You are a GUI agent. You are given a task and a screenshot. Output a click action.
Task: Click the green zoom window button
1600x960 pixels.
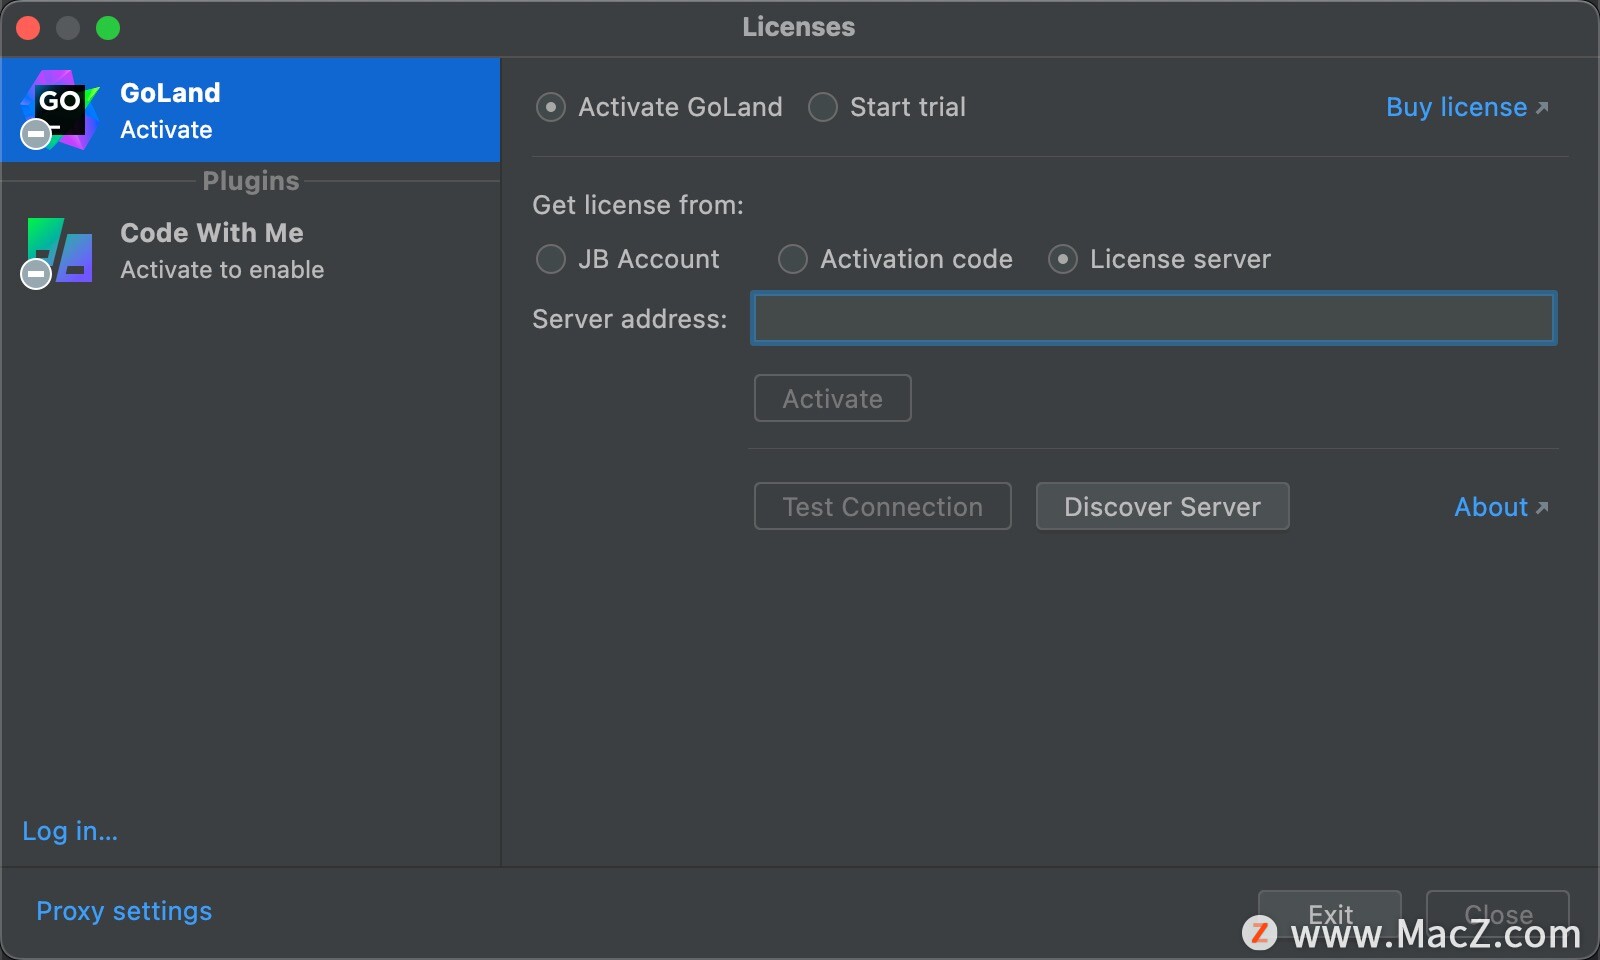pyautogui.click(x=108, y=28)
